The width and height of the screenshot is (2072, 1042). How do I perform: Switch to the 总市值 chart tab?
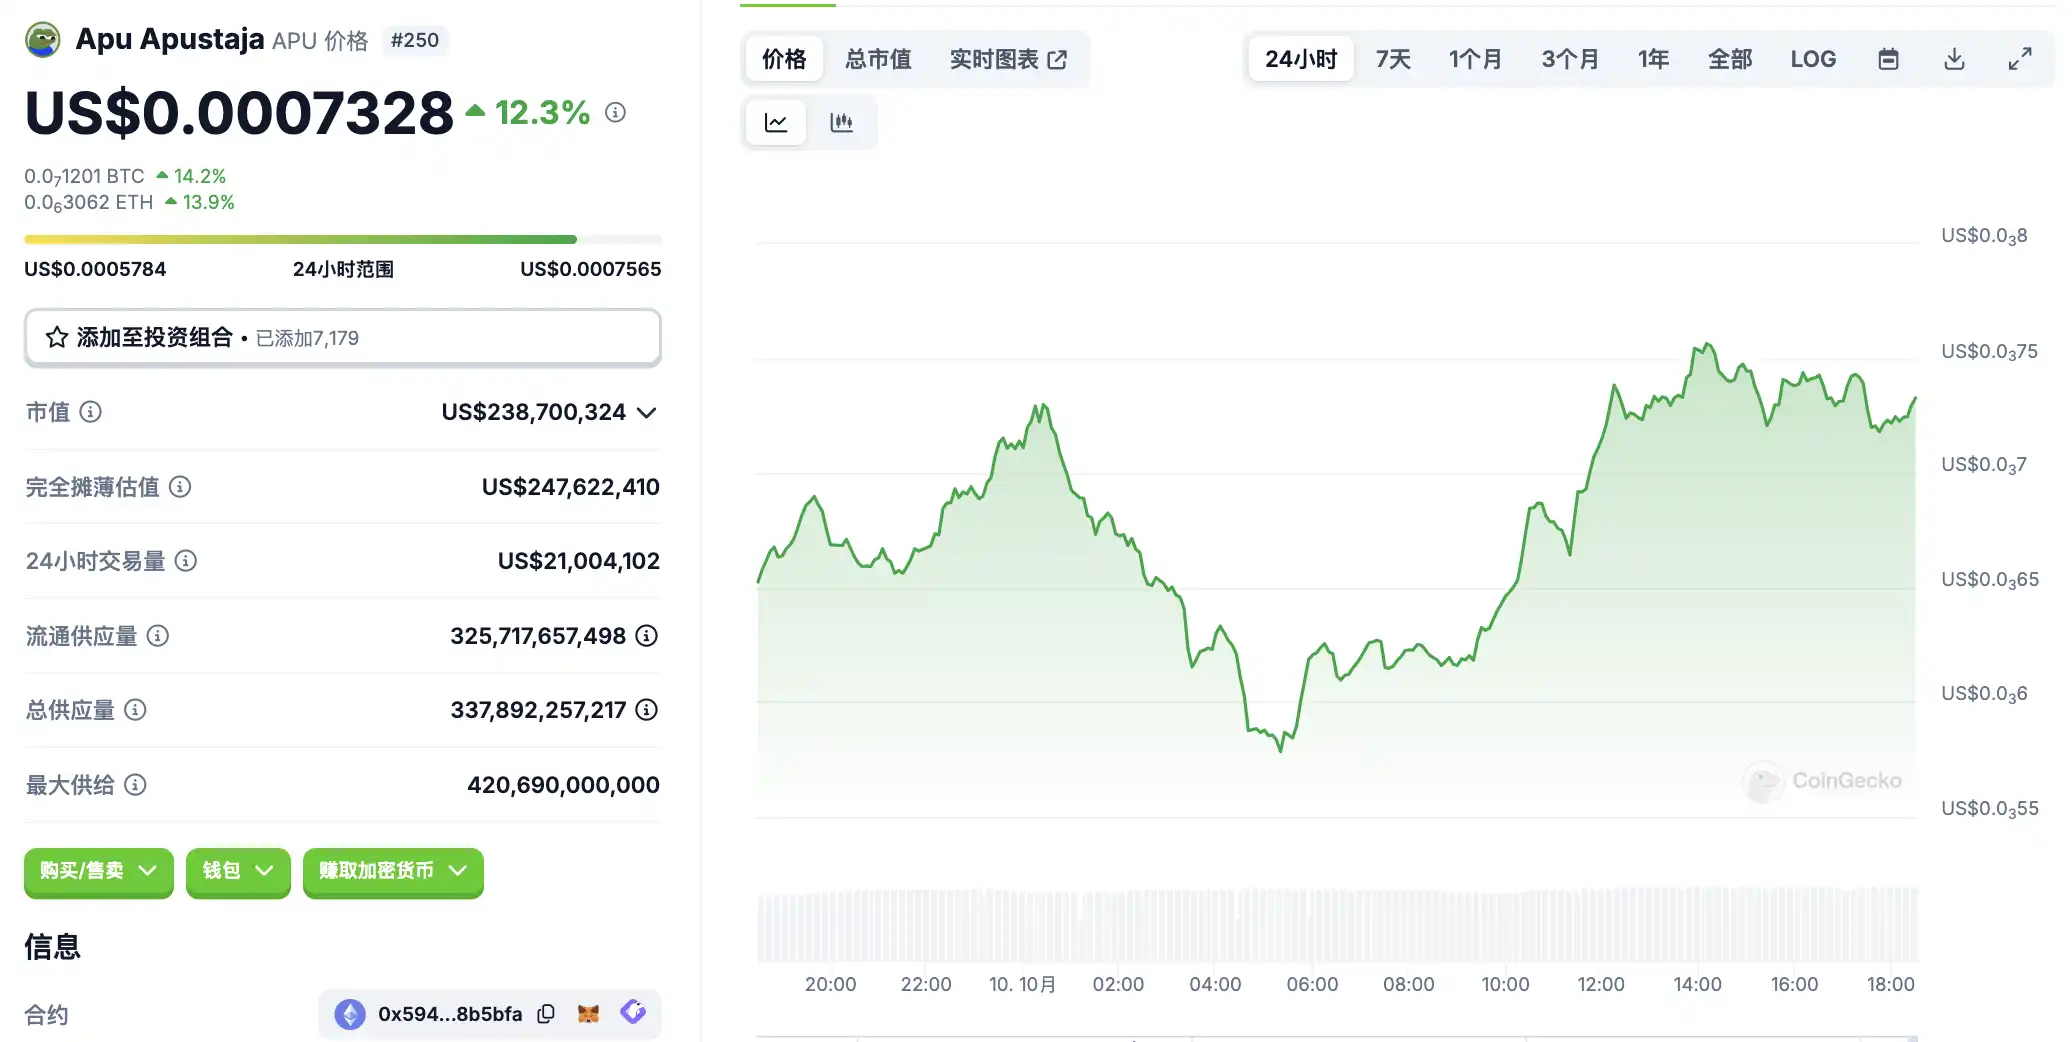(x=878, y=59)
